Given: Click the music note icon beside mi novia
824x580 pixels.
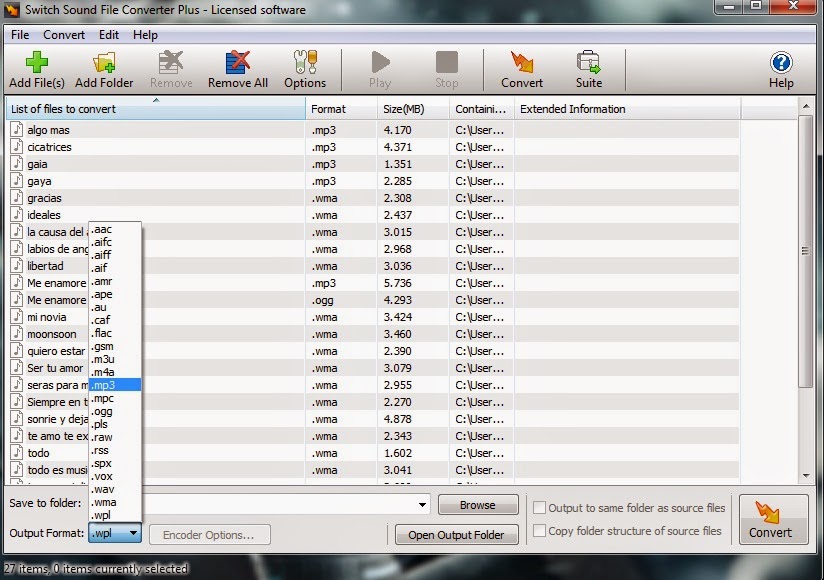Looking at the screenshot, I should (x=17, y=316).
